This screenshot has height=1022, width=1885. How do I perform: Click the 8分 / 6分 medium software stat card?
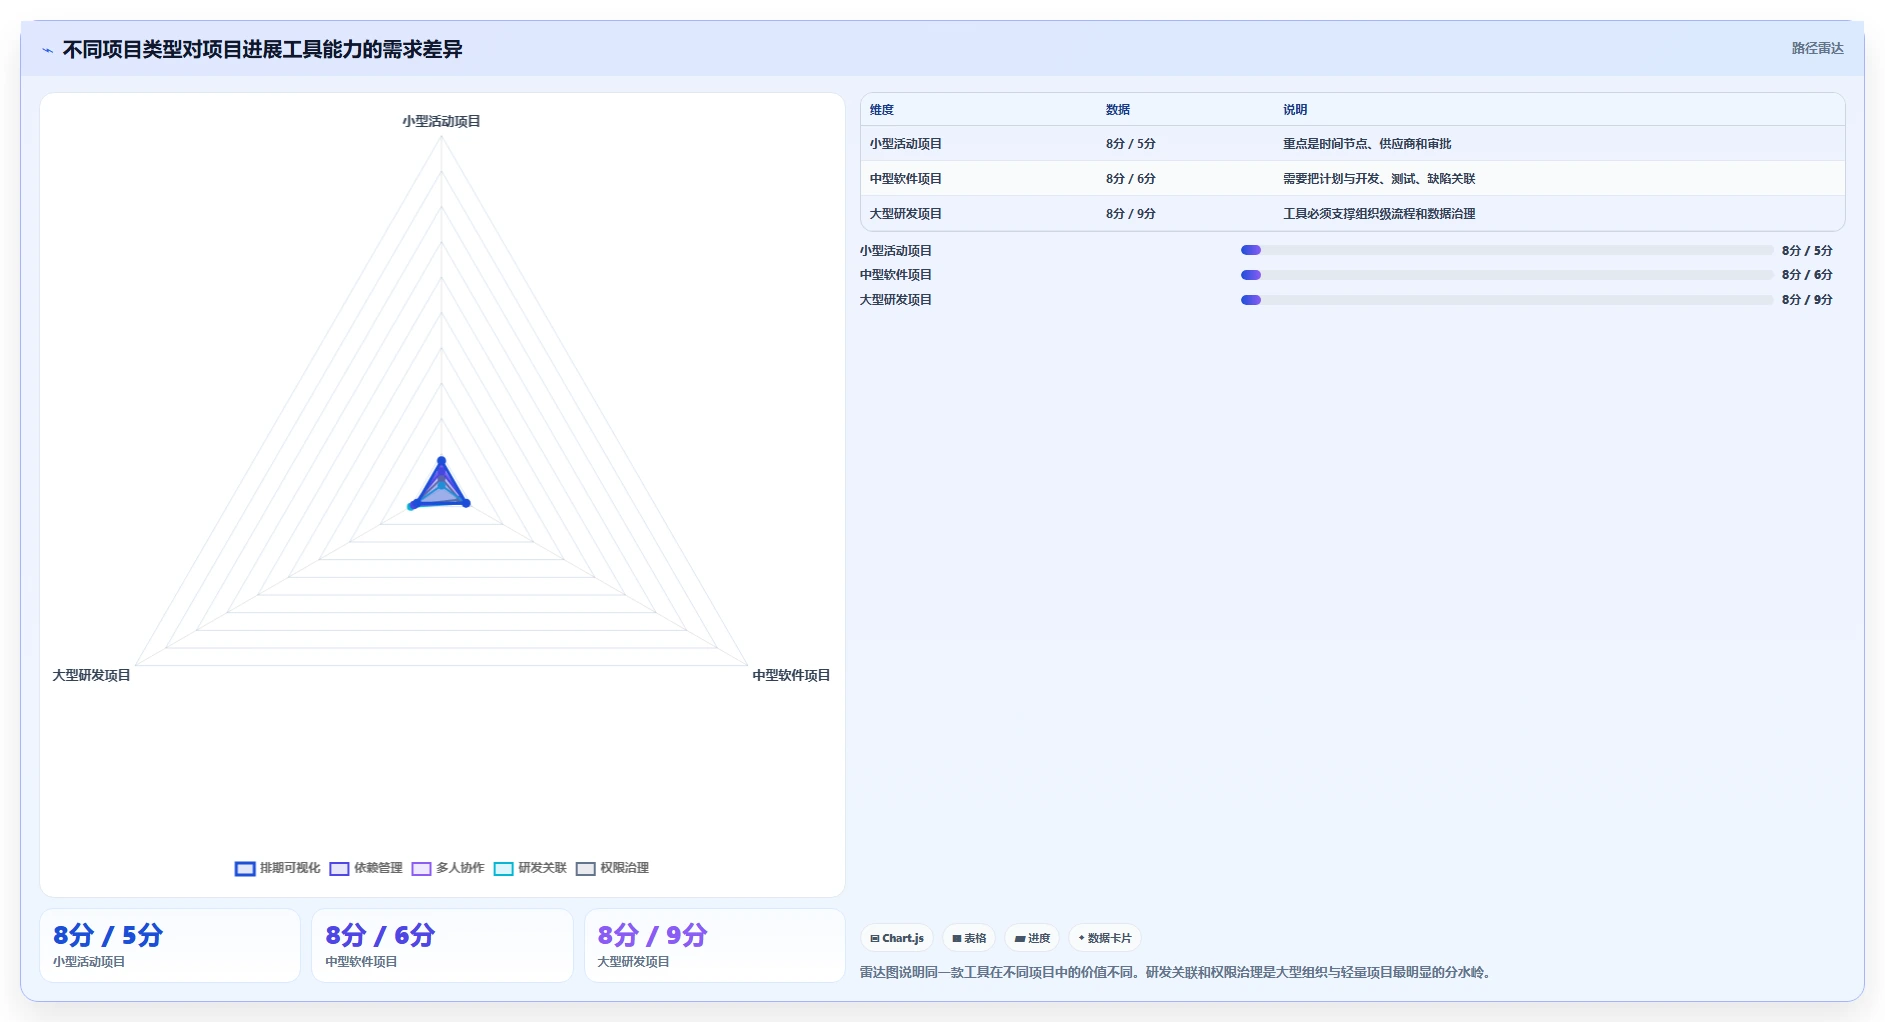point(442,945)
